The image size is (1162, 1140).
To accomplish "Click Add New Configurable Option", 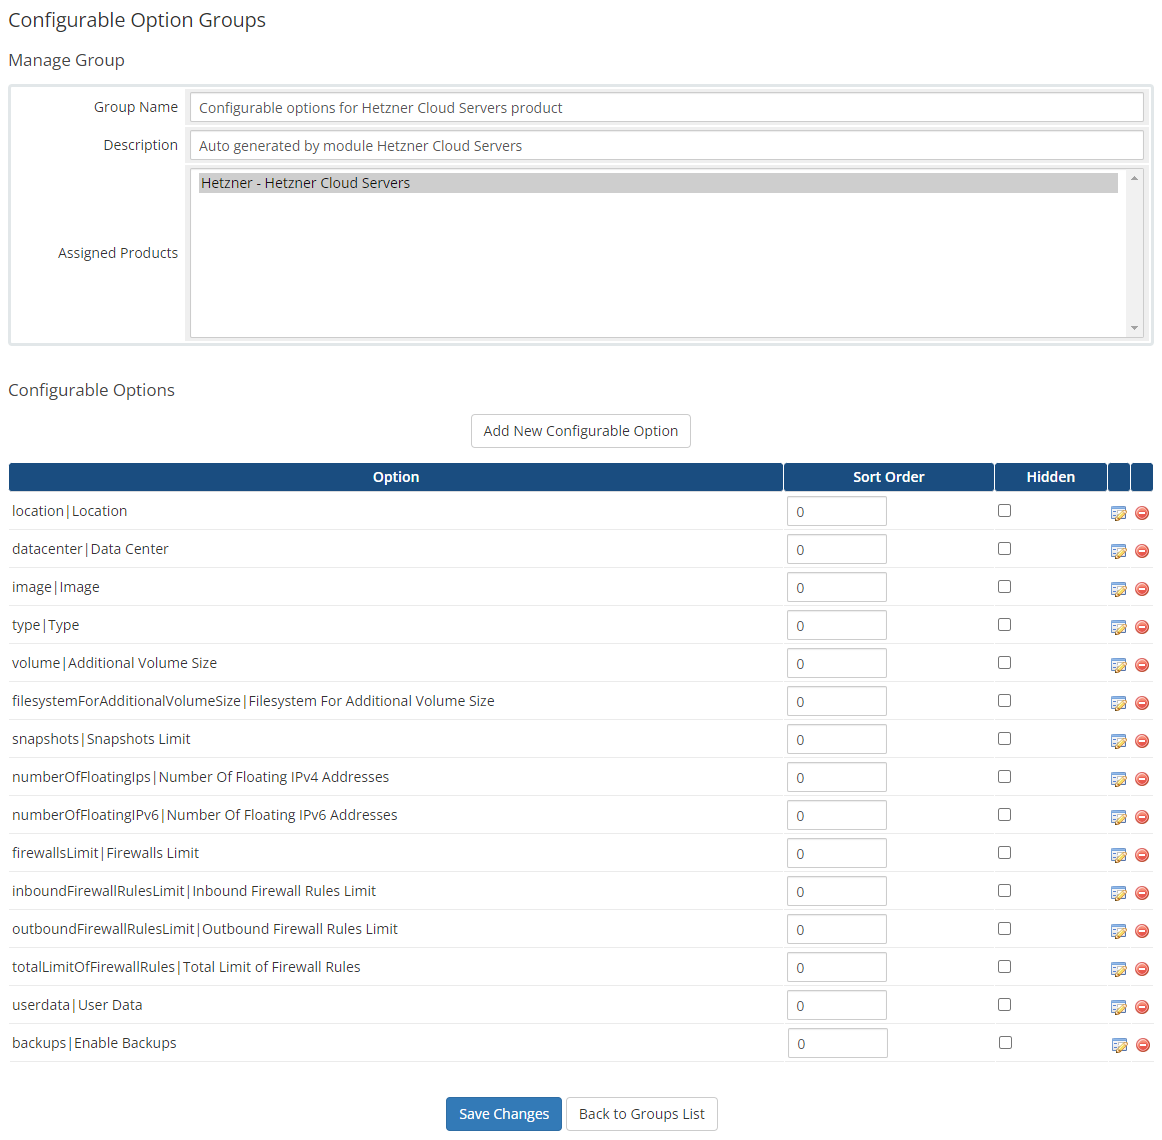I will coord(580,431).
